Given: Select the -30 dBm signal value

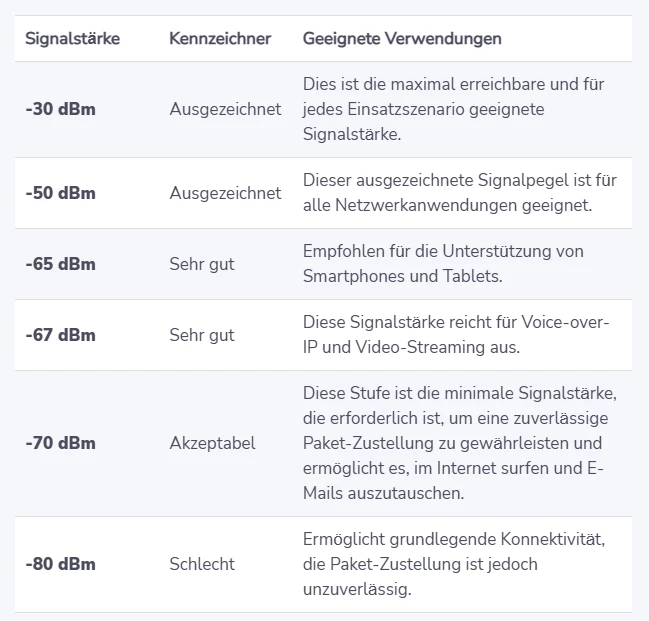Looking at the screenshot, I should tap(60, 109).
